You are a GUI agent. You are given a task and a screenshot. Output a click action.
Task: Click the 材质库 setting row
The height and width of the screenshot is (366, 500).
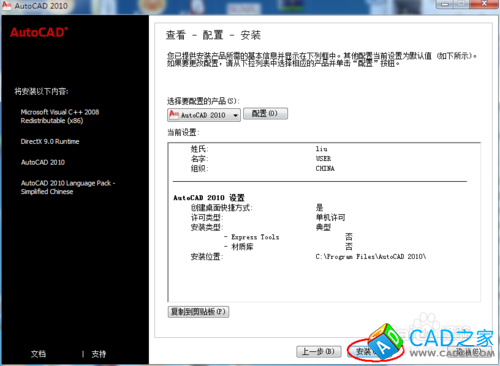tap(288, 247)
